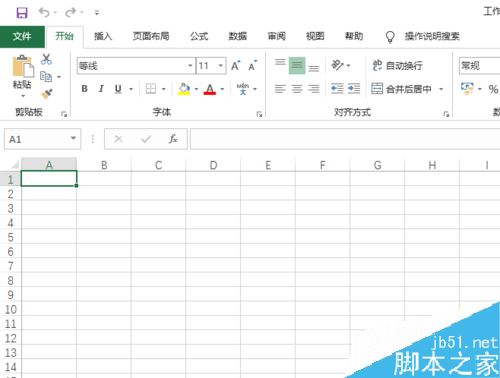Center text horizontally

297,89
